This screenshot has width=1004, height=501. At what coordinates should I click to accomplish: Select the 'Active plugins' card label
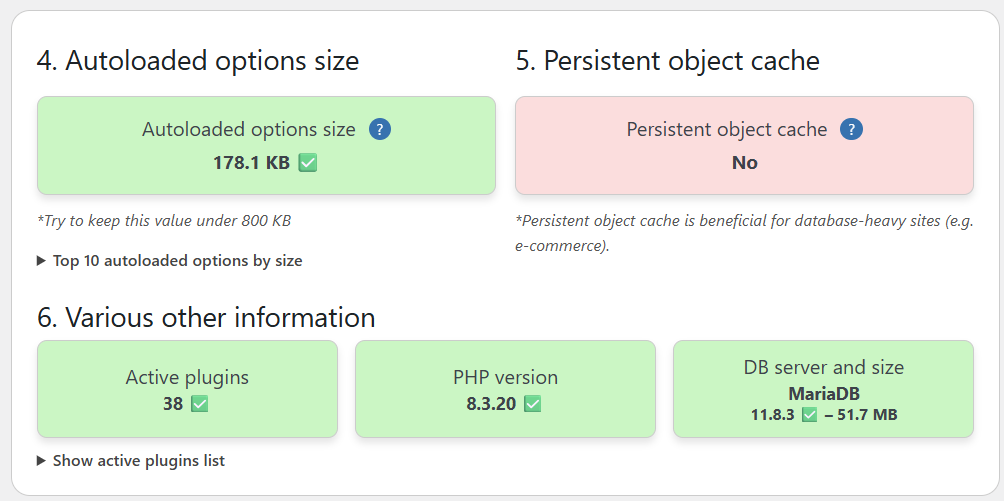pyautogui.click(x=187, y=378)
